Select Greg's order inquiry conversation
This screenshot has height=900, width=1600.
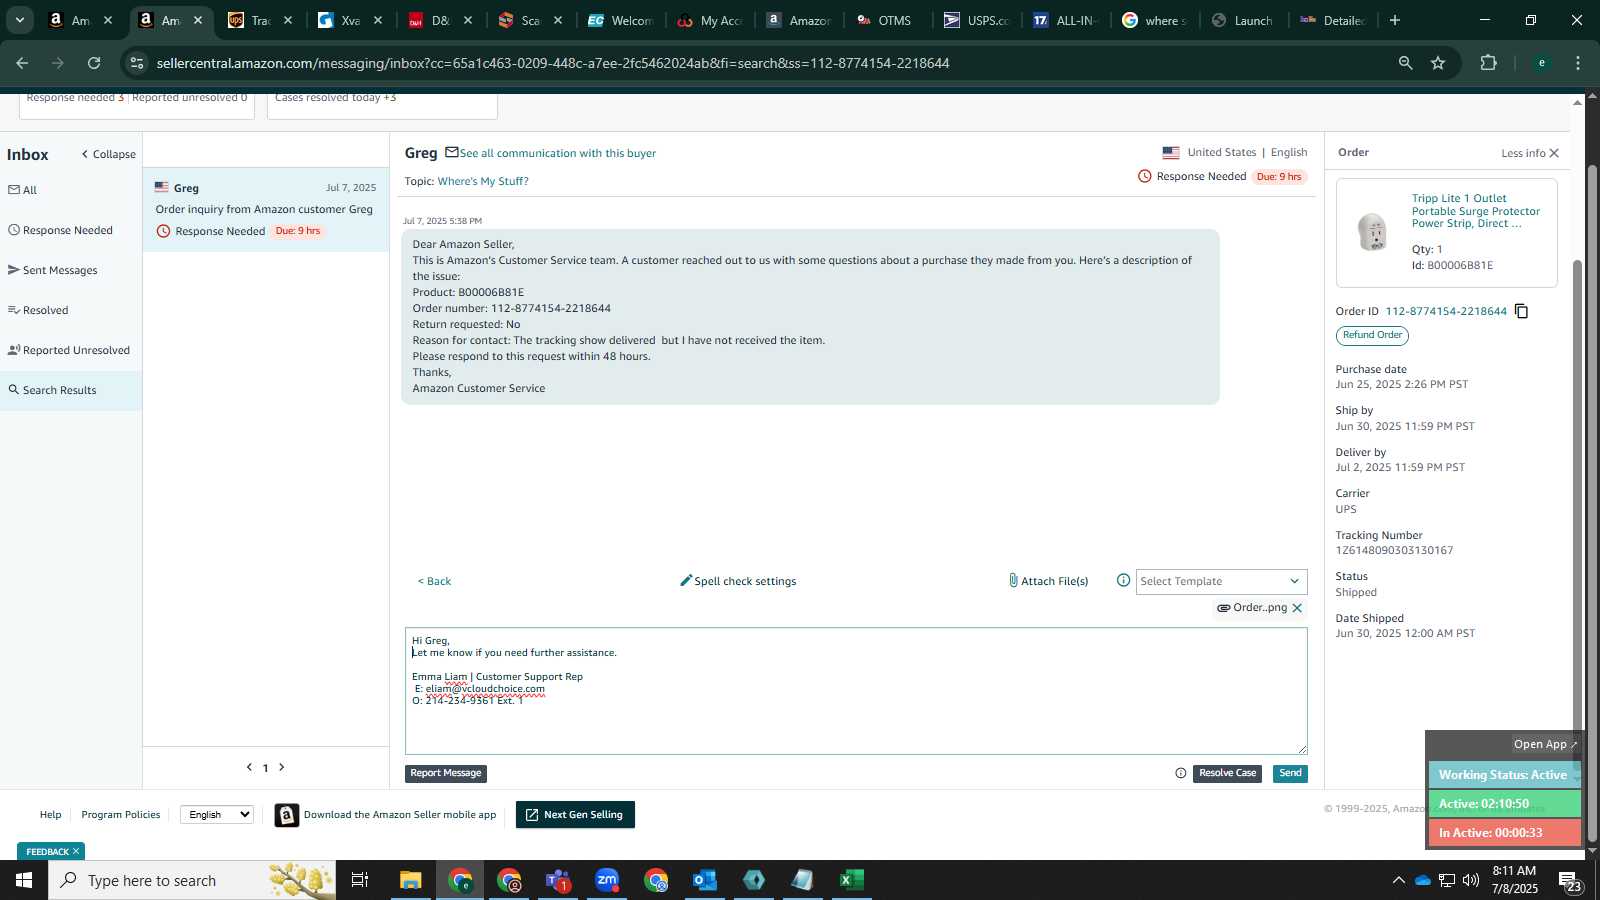point(266,209)
